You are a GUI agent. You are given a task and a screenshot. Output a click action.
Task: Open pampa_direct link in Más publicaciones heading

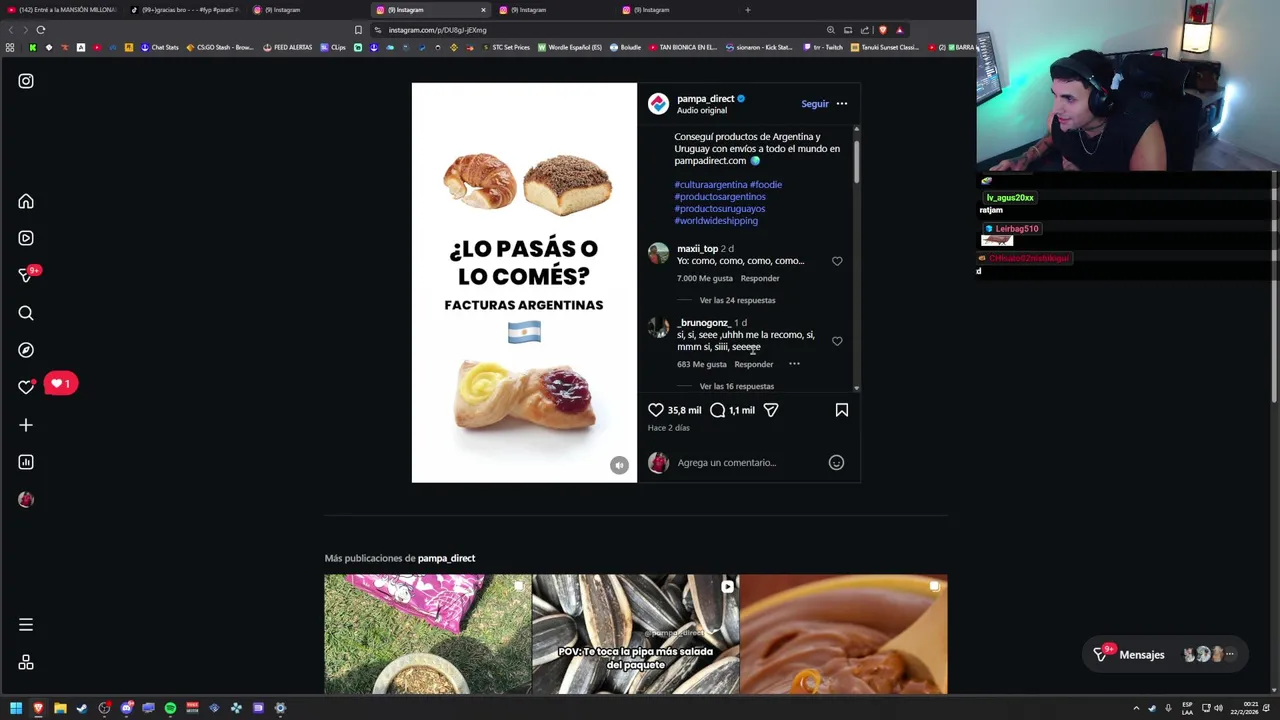click(446, 558)
